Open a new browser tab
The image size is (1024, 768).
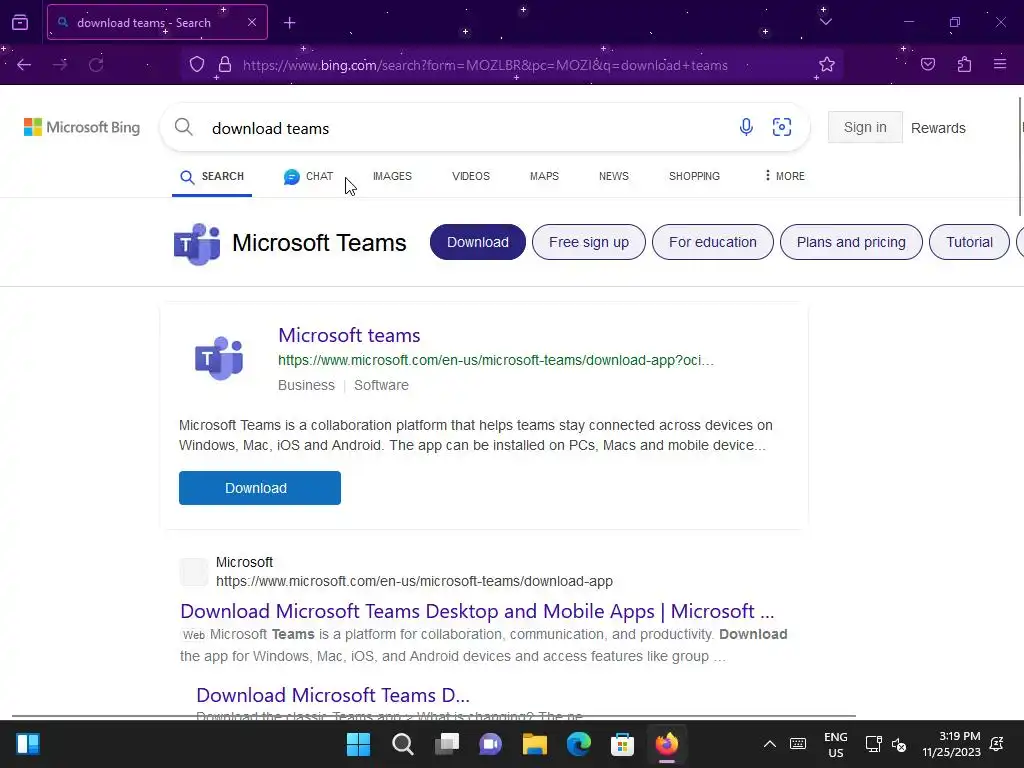coord(289,23)
